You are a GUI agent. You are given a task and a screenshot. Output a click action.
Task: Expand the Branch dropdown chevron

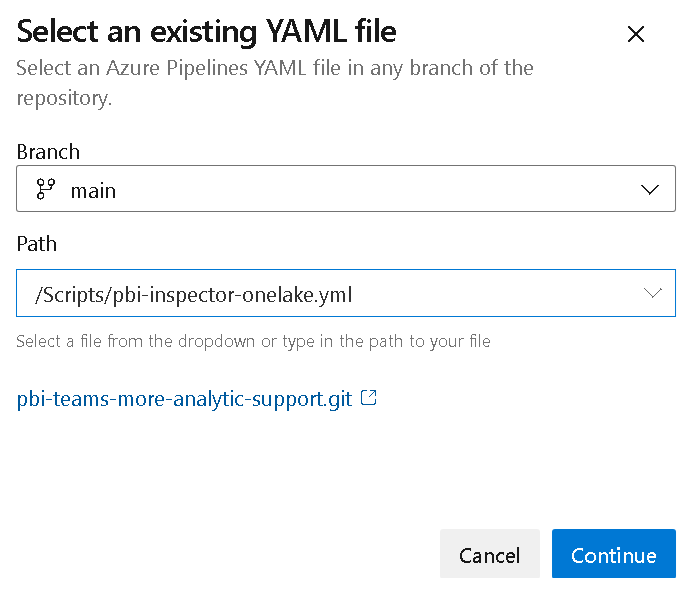tap(650, 190)
